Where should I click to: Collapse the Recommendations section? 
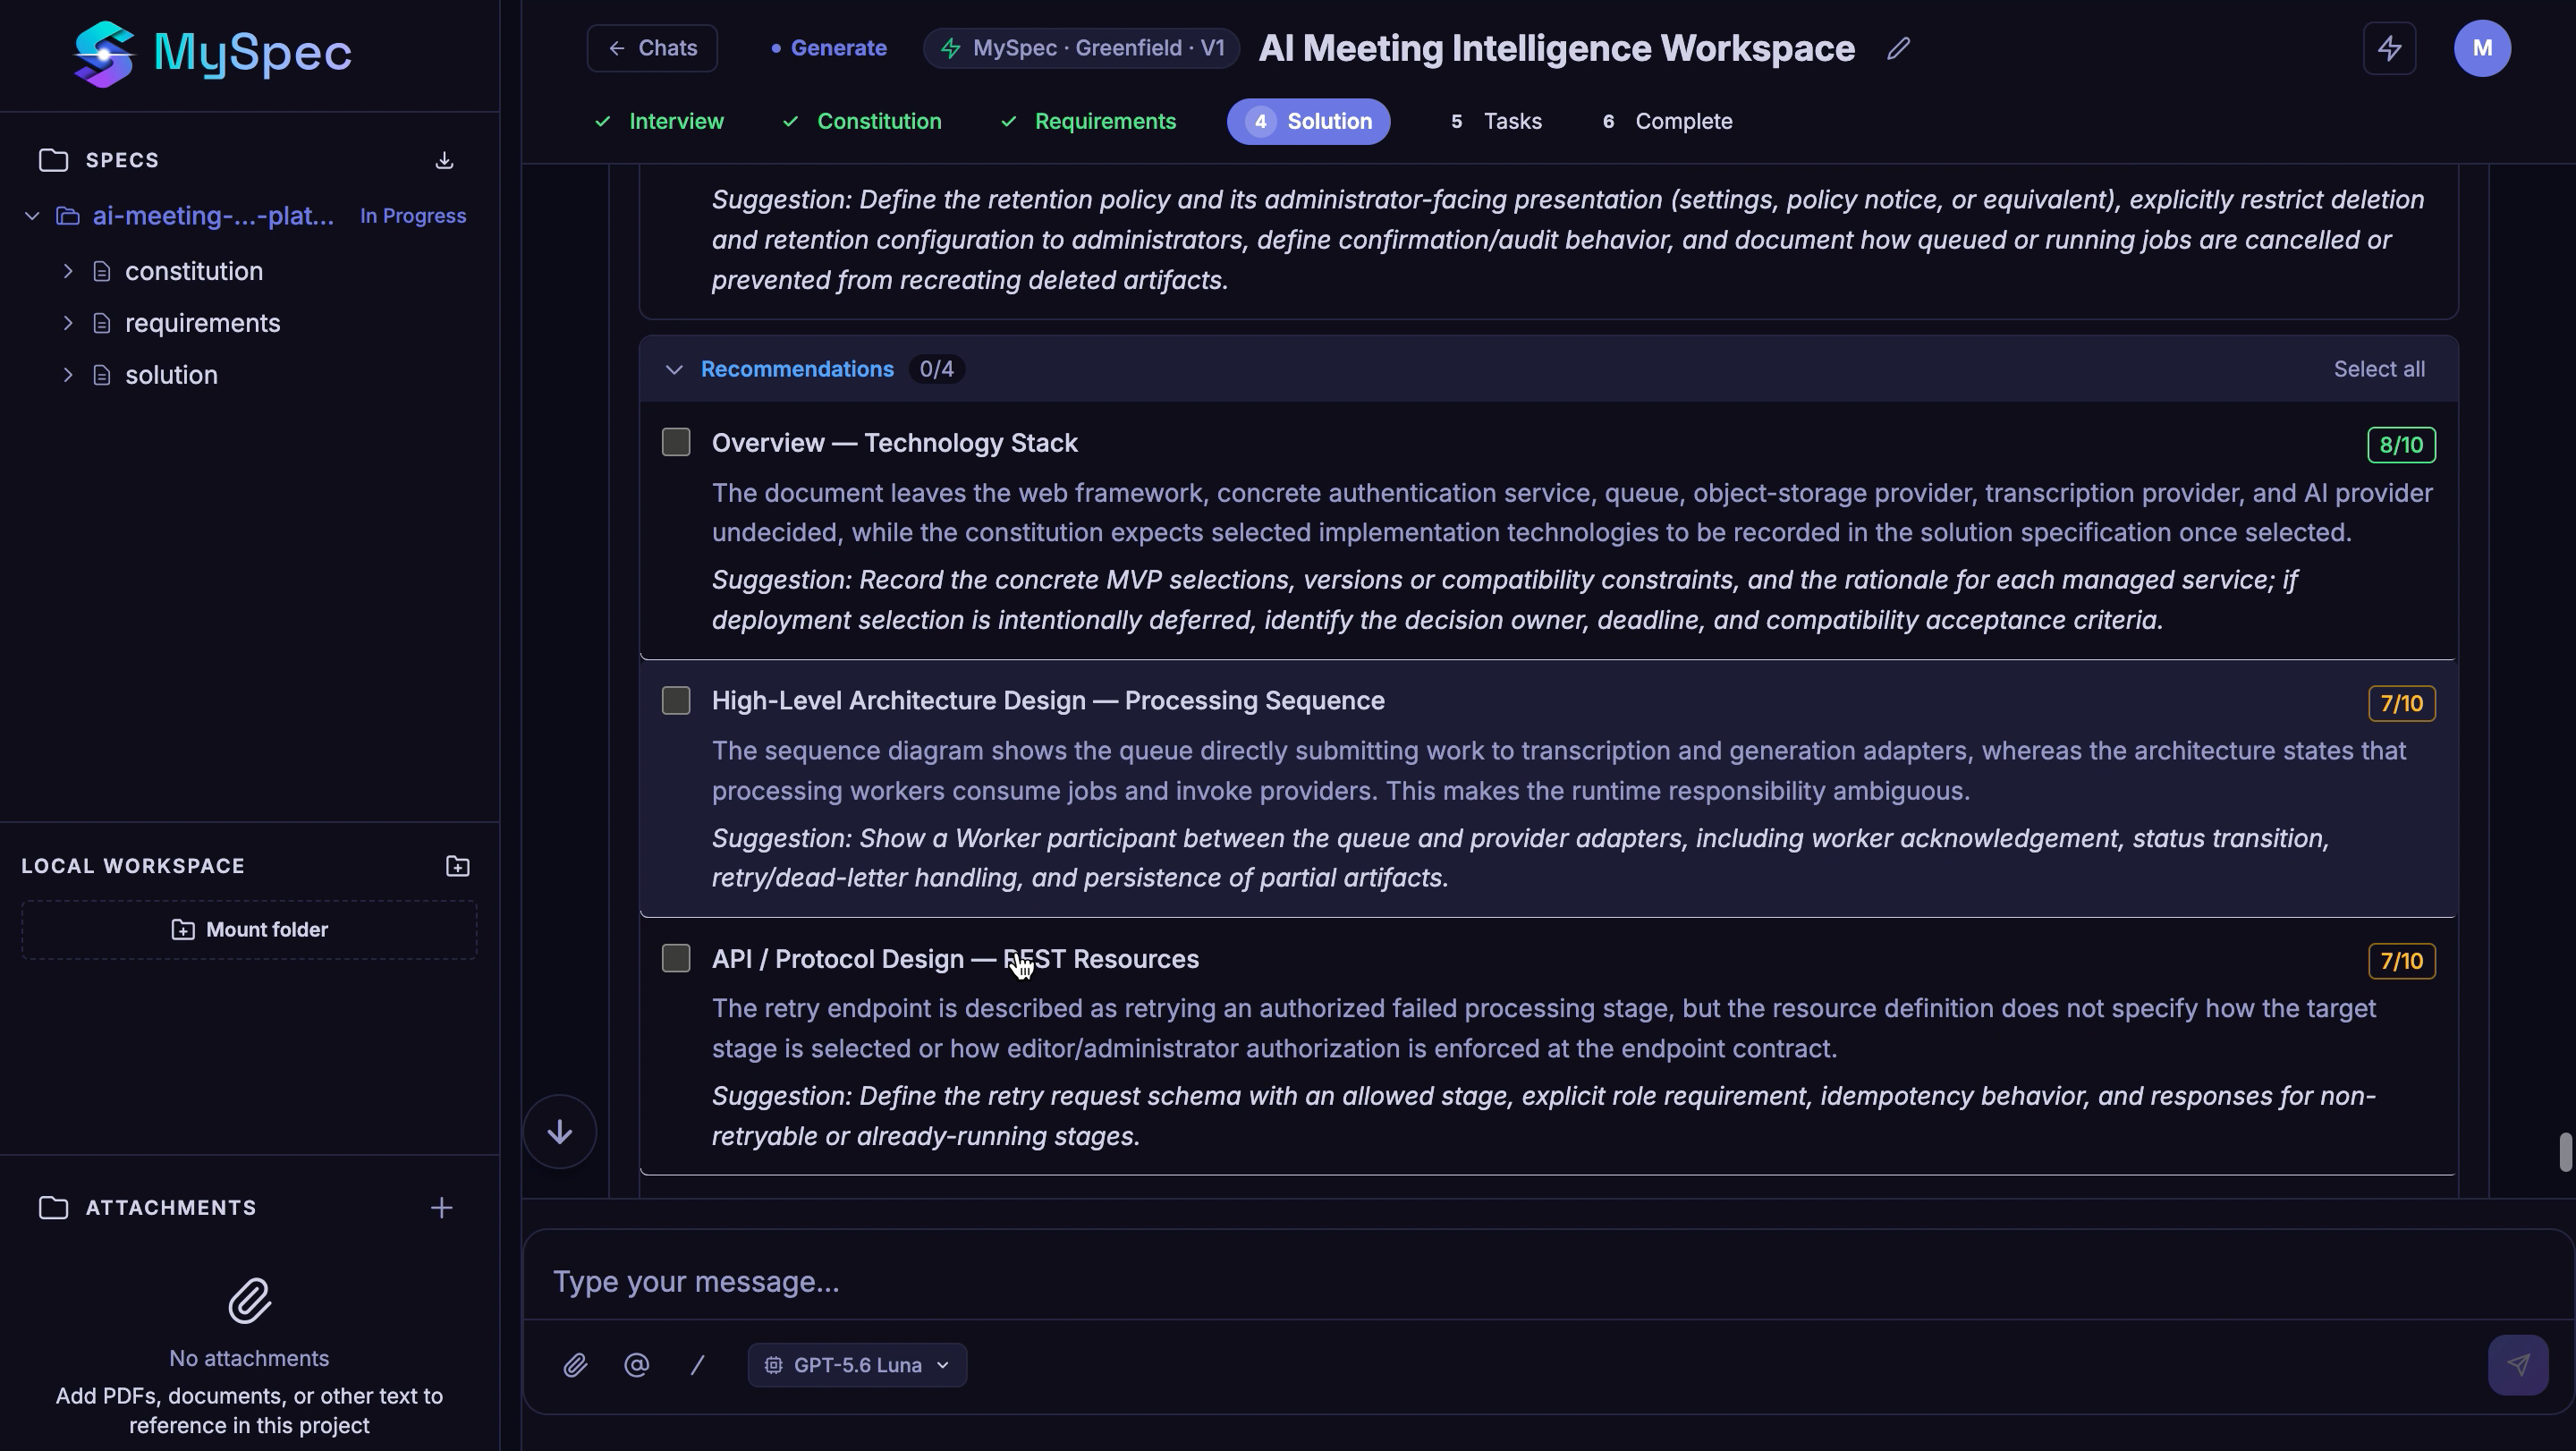pyautogui.click(x=674, y=370)
